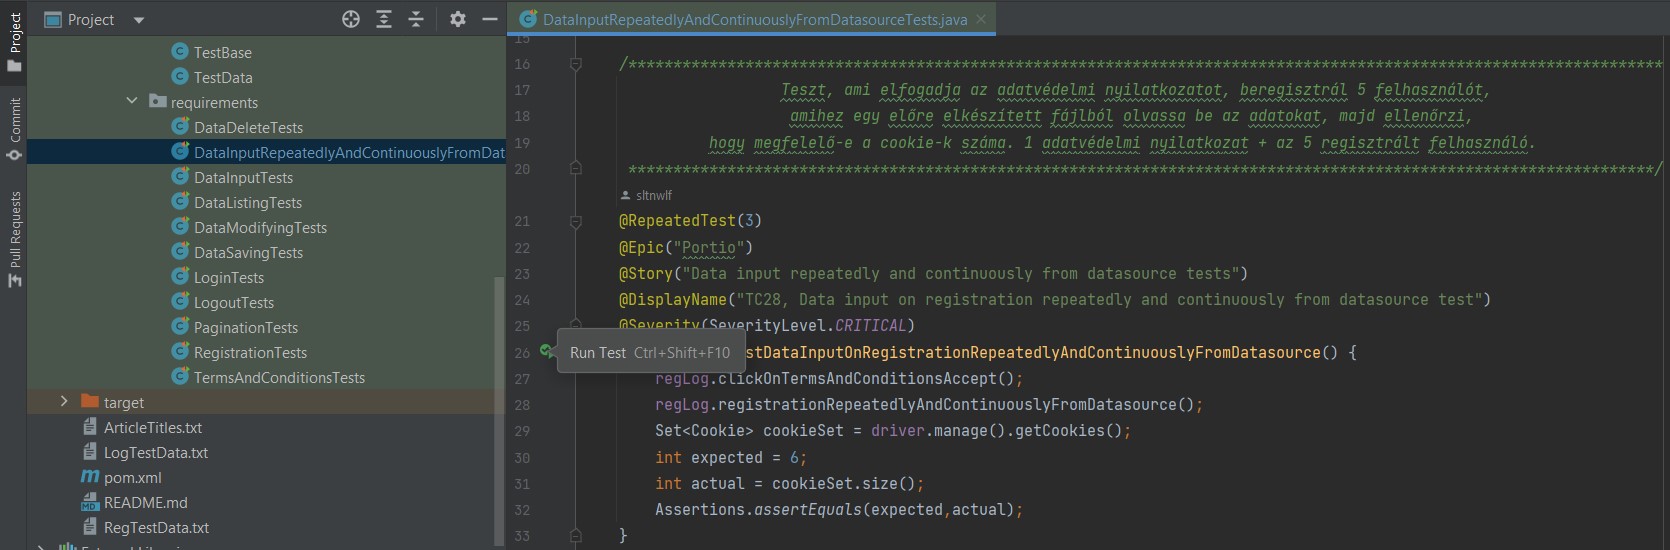1670x550 pixels.
Task: Open TermsAndConditionsTests class
Action: pyautogui.click(x=279, y=377)
